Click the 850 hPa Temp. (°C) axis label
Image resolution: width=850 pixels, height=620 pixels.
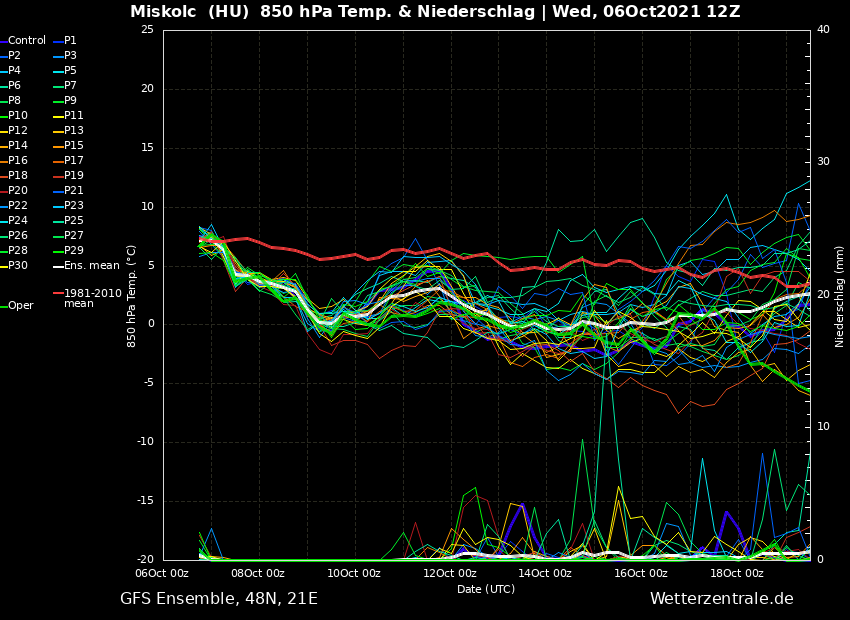pos(132,295)
